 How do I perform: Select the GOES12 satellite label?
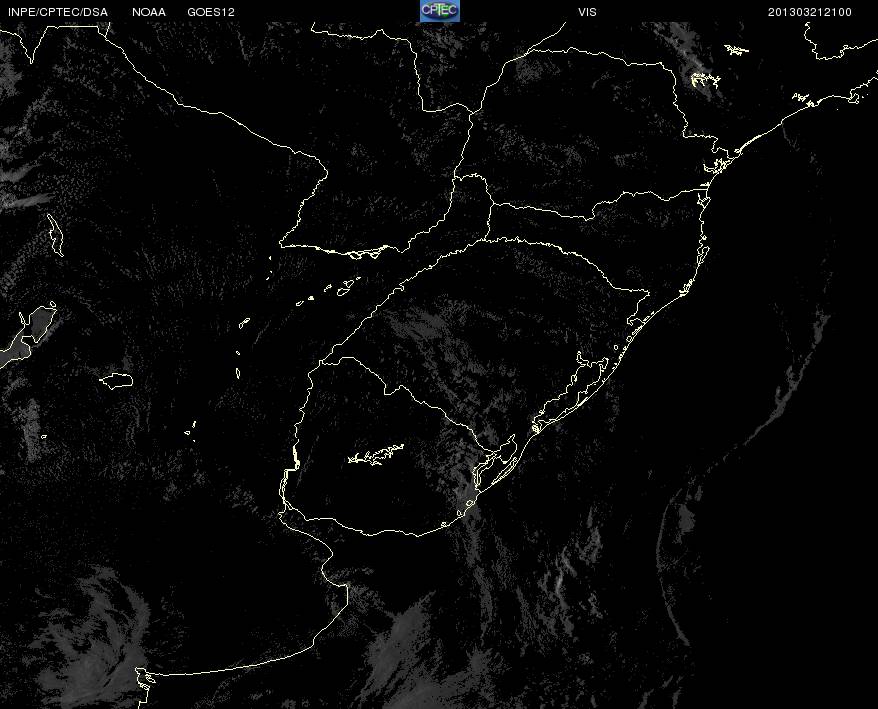211,12
